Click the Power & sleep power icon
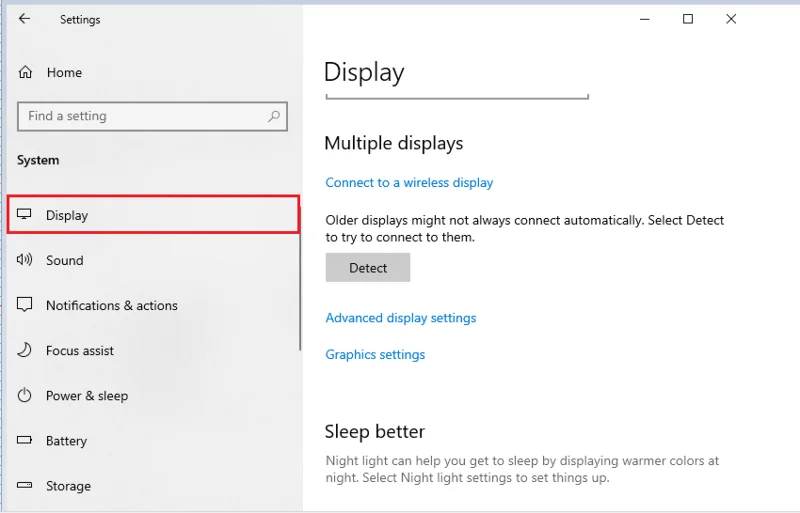Viewport: 800px width, 513px height. 24,395
